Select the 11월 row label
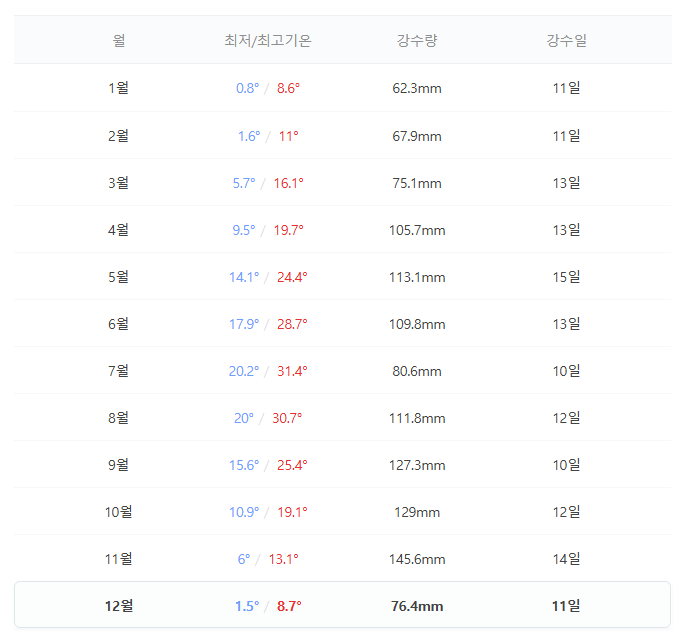685x634 pixels. [x=118, y=559]
